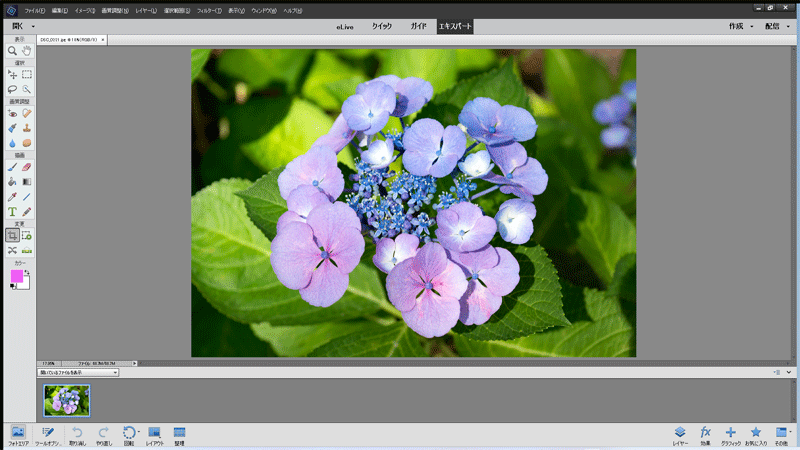Viewport: 800px width, 450px height.
Task: Open the Help (ヘルプ) menu
Action: pyautogui.click(x=293, y=11)
